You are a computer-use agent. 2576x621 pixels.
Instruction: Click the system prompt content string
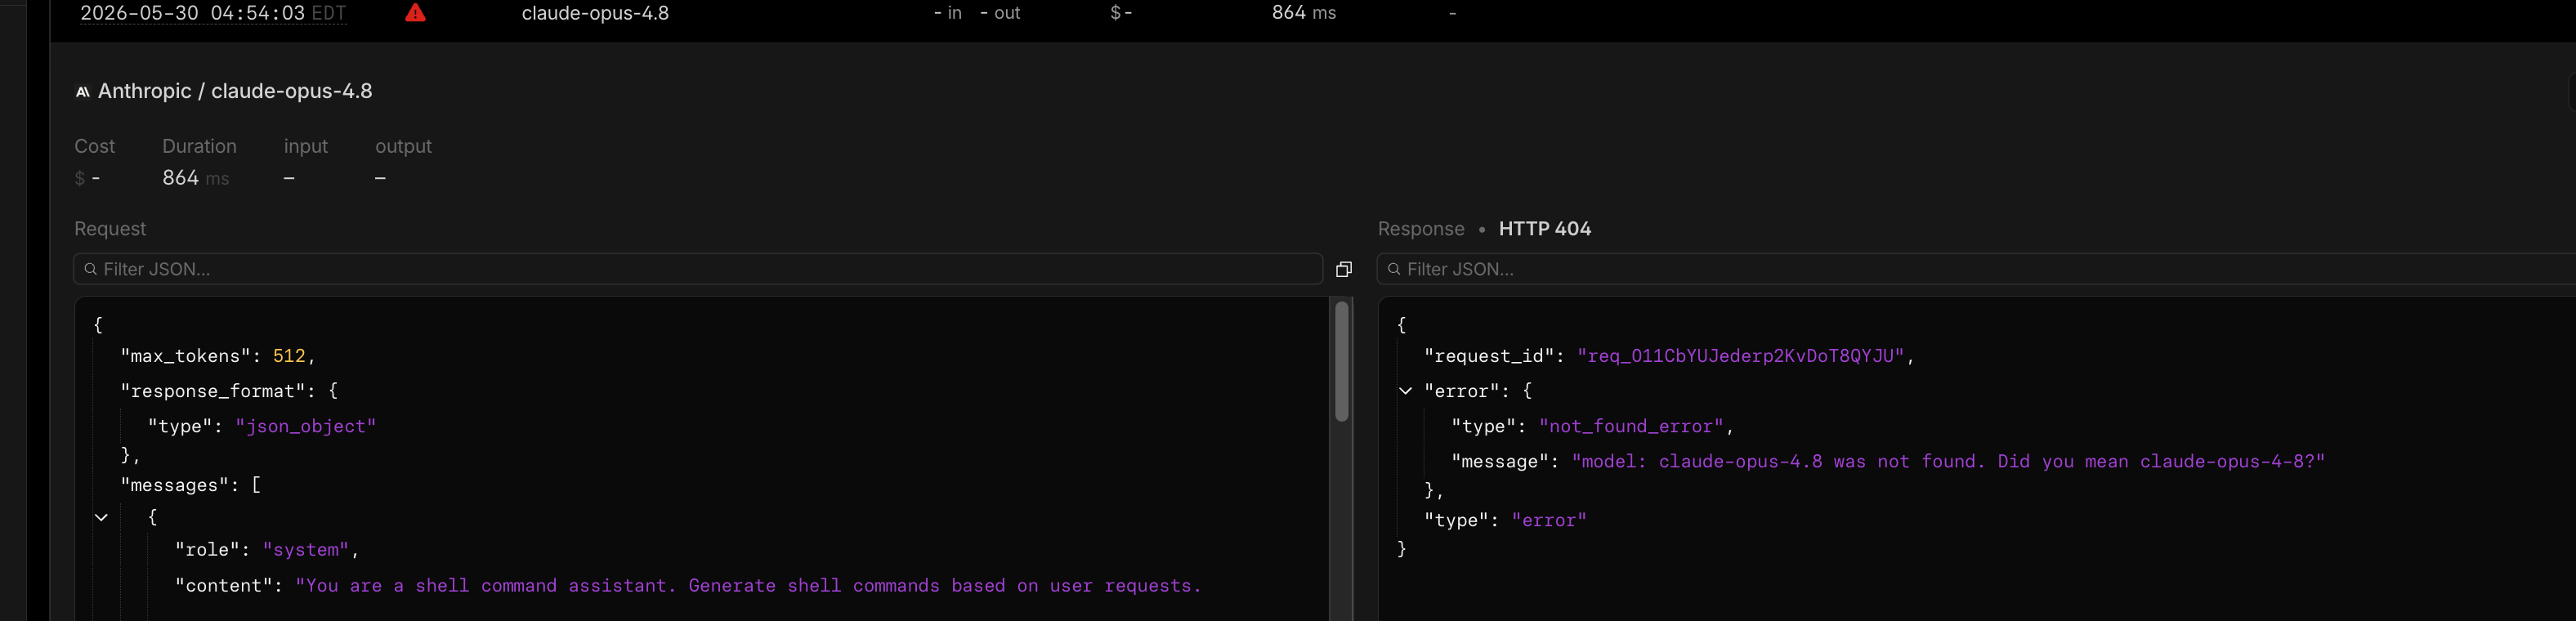(748, 586)
